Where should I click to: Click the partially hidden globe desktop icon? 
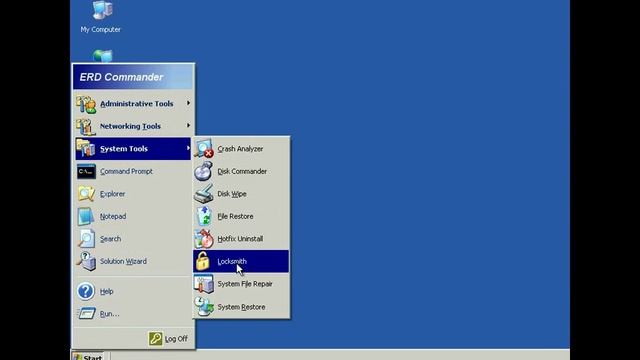point(102,56)
